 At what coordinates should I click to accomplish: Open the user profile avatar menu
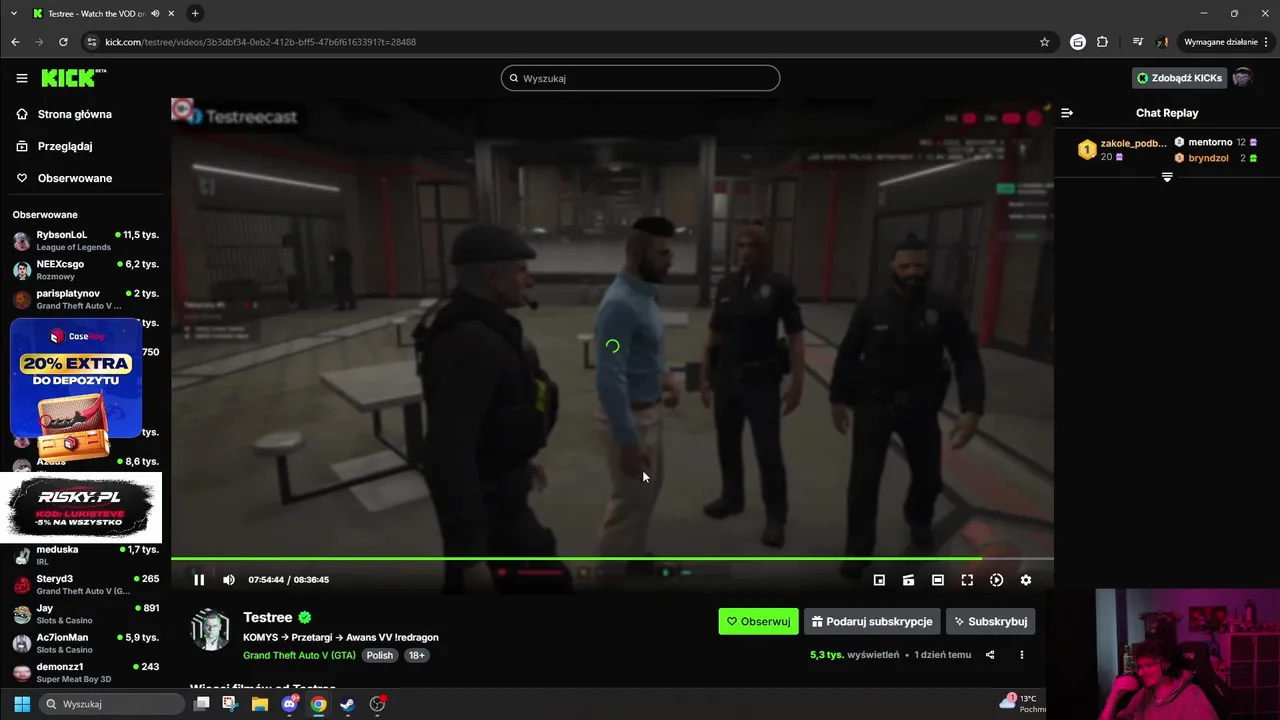coord(1242,78)
